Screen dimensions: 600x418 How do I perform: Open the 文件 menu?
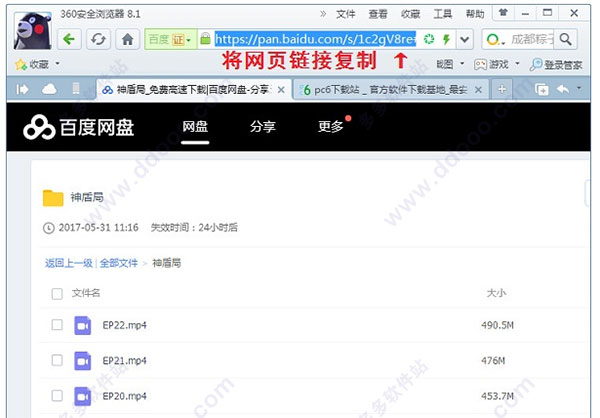click(346, 14)
